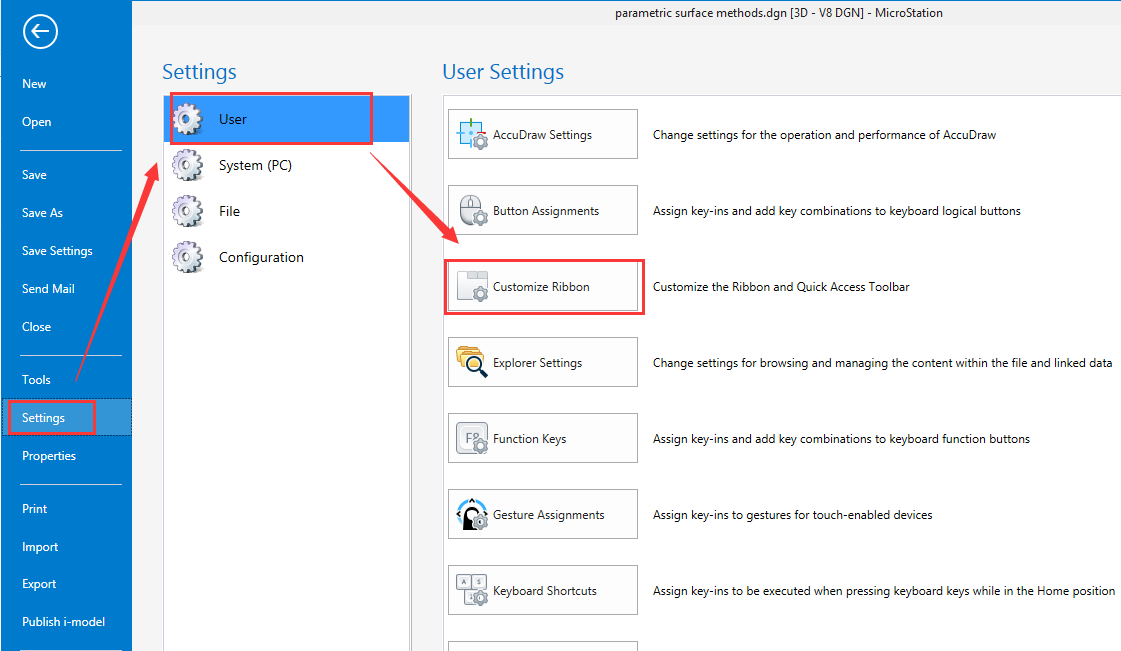The height and width of the screenshot is (651, 1121).
Task: Click the Explorer Settings magnifier icon
Action: [473, 362]
